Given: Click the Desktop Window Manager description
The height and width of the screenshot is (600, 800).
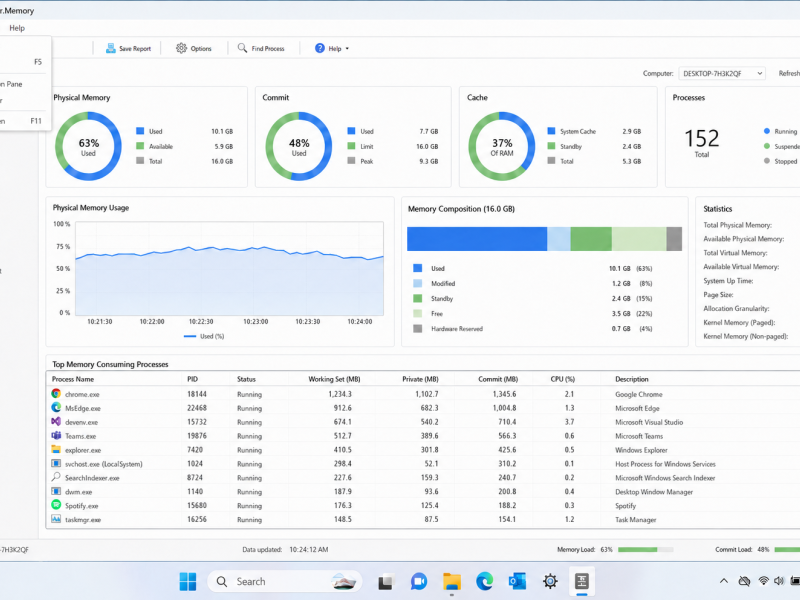Looking at the screenshot, I should pos(654,492).
